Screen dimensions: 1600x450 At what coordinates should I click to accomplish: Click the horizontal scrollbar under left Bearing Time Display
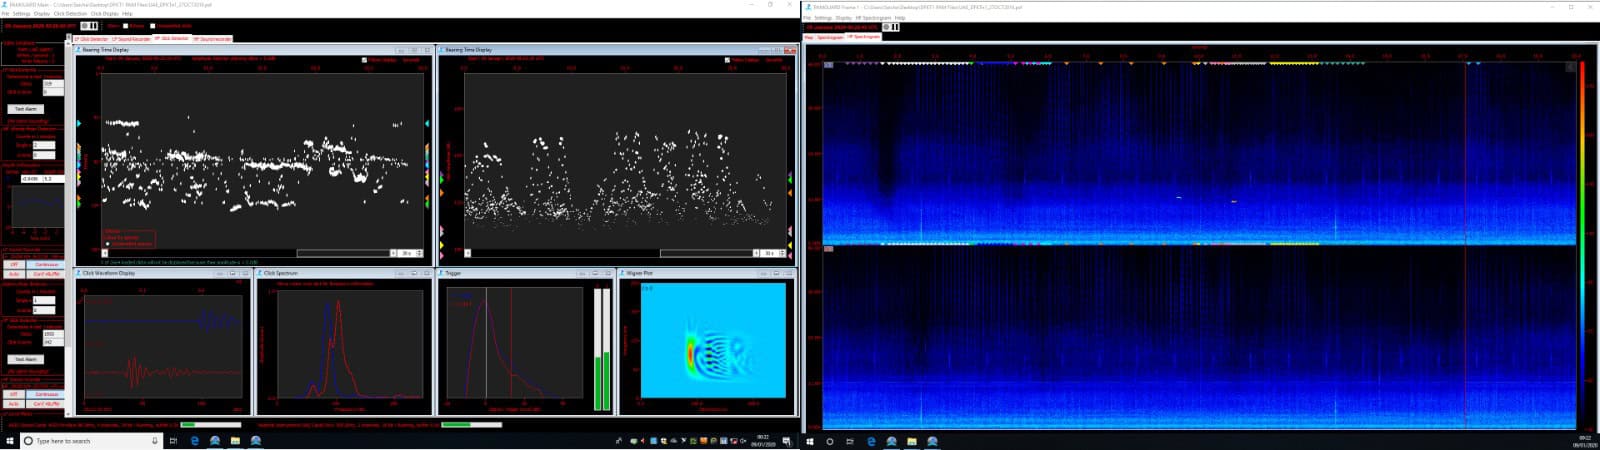tap(347, 253)
